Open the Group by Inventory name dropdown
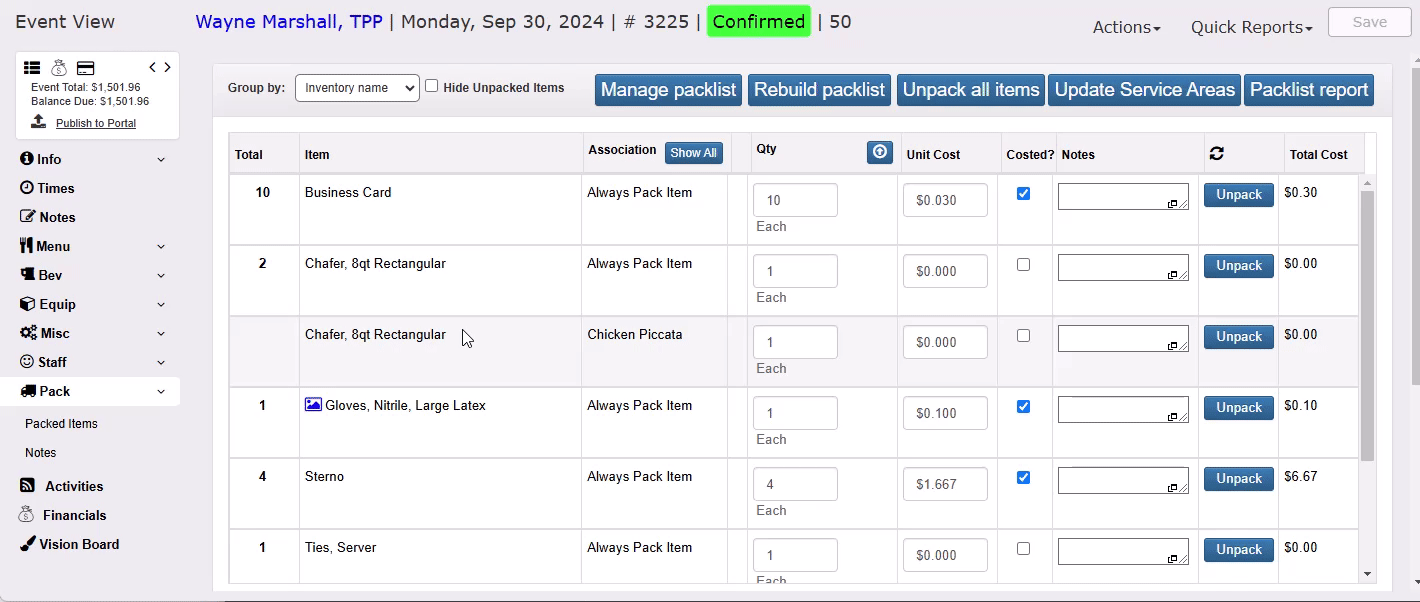Image resolution: width=1420 pixels, height=602 pixels. [357, 88]
